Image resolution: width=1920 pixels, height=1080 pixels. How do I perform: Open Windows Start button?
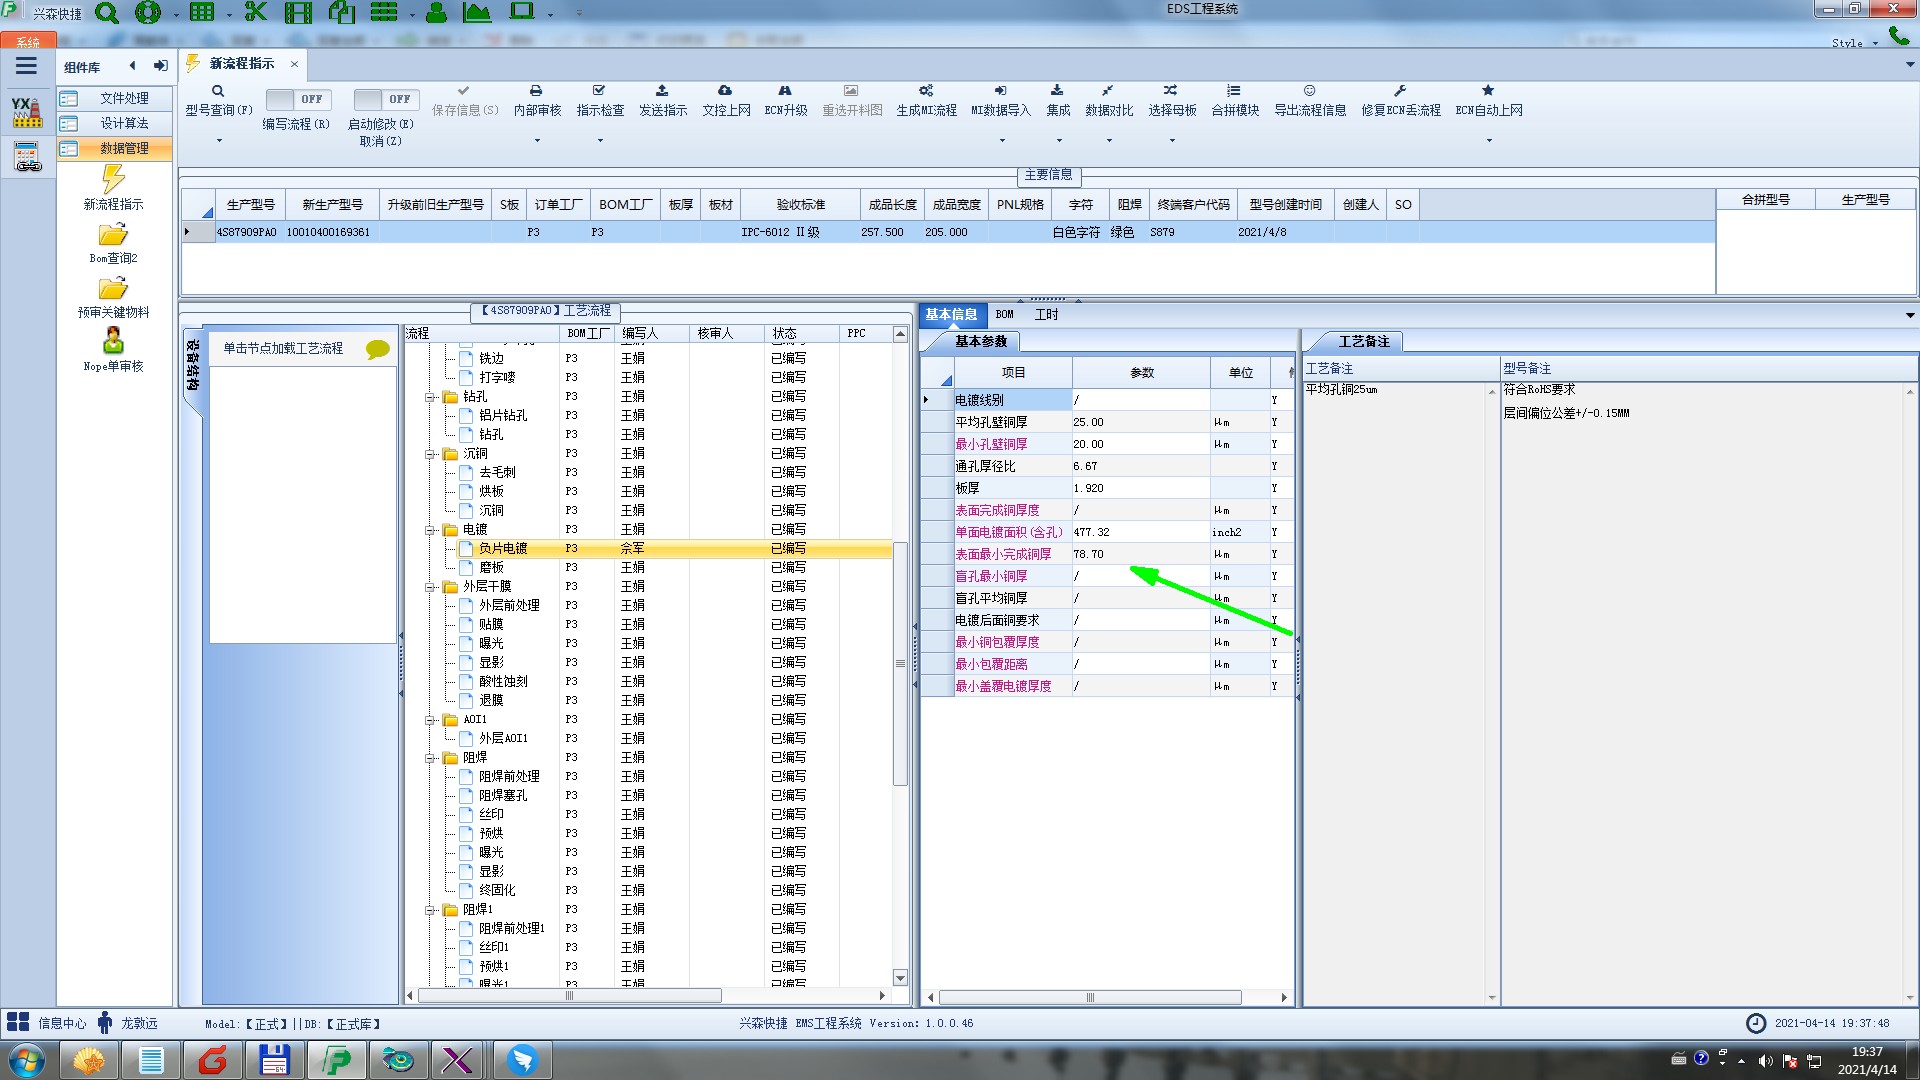pos(27,1060)
